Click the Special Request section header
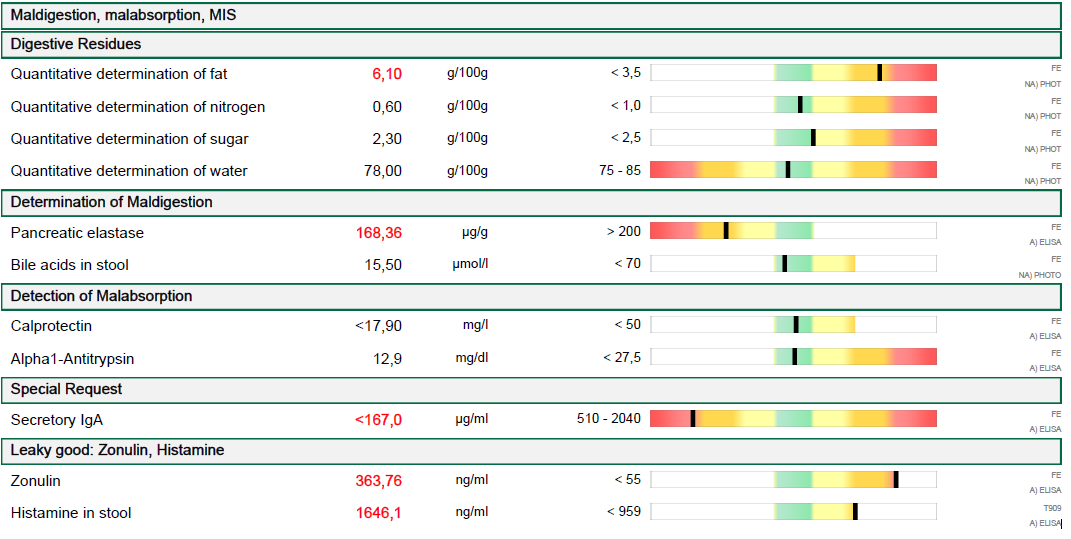The height and width of the screenshot is (539, 1071). [x=66, y=389]
